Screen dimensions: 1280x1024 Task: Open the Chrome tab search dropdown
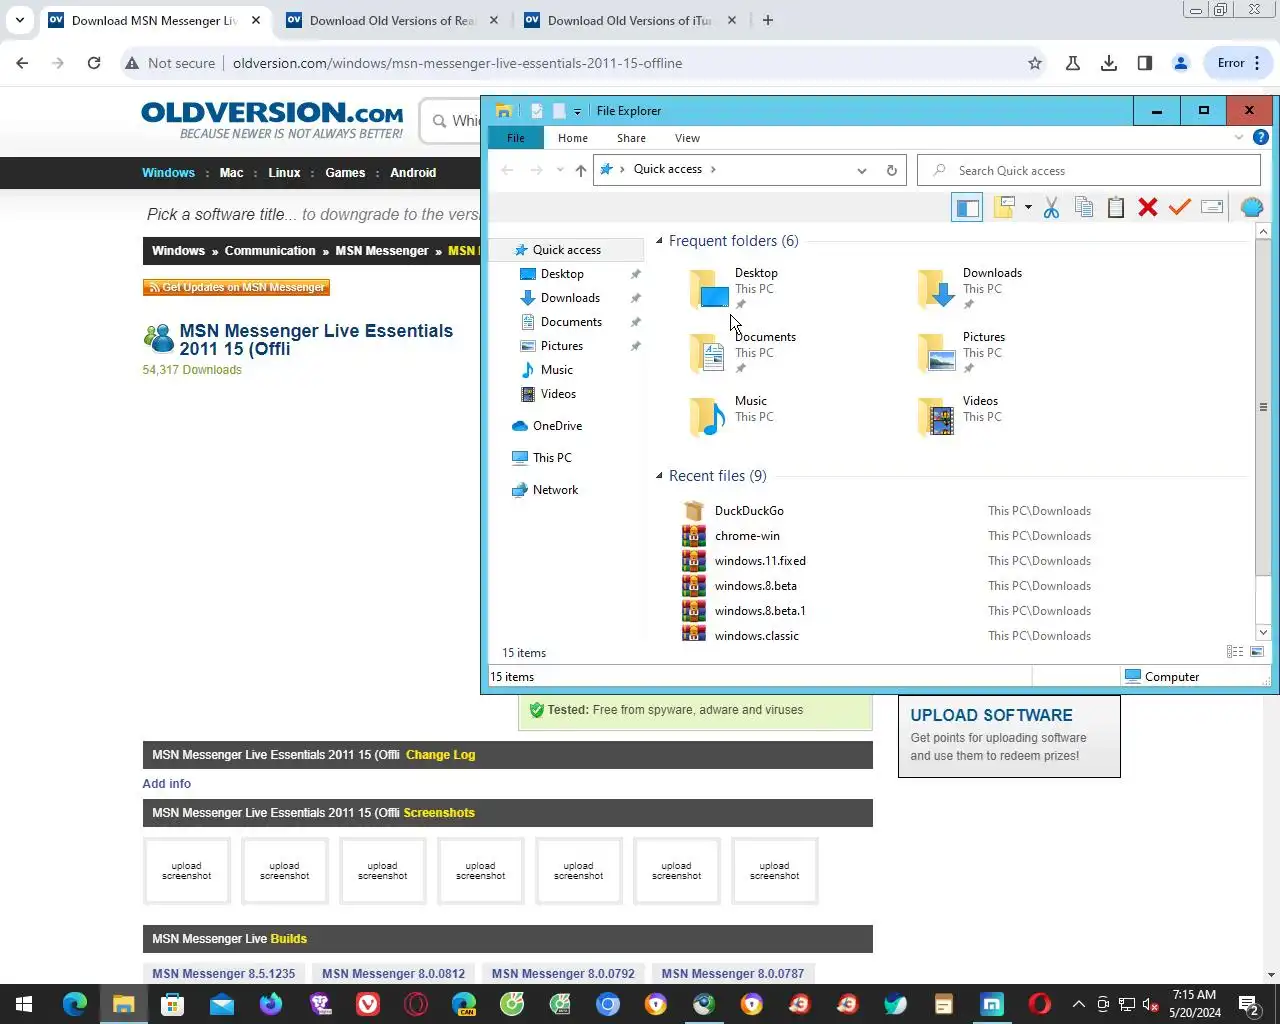pyautogui.click(x=20, y=20)
